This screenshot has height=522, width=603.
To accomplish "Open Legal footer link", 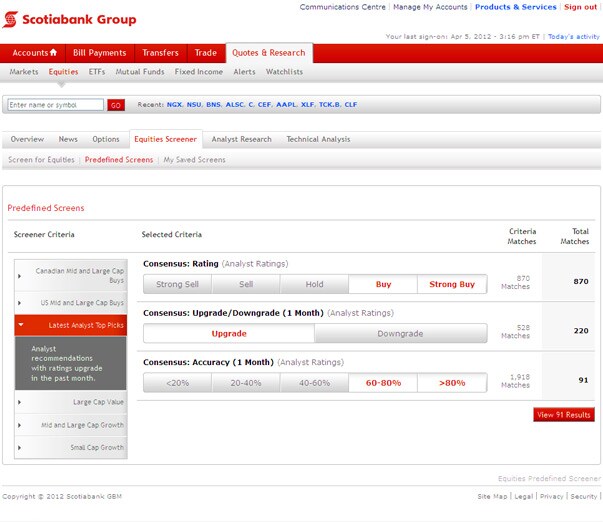I will pos(524,496).
